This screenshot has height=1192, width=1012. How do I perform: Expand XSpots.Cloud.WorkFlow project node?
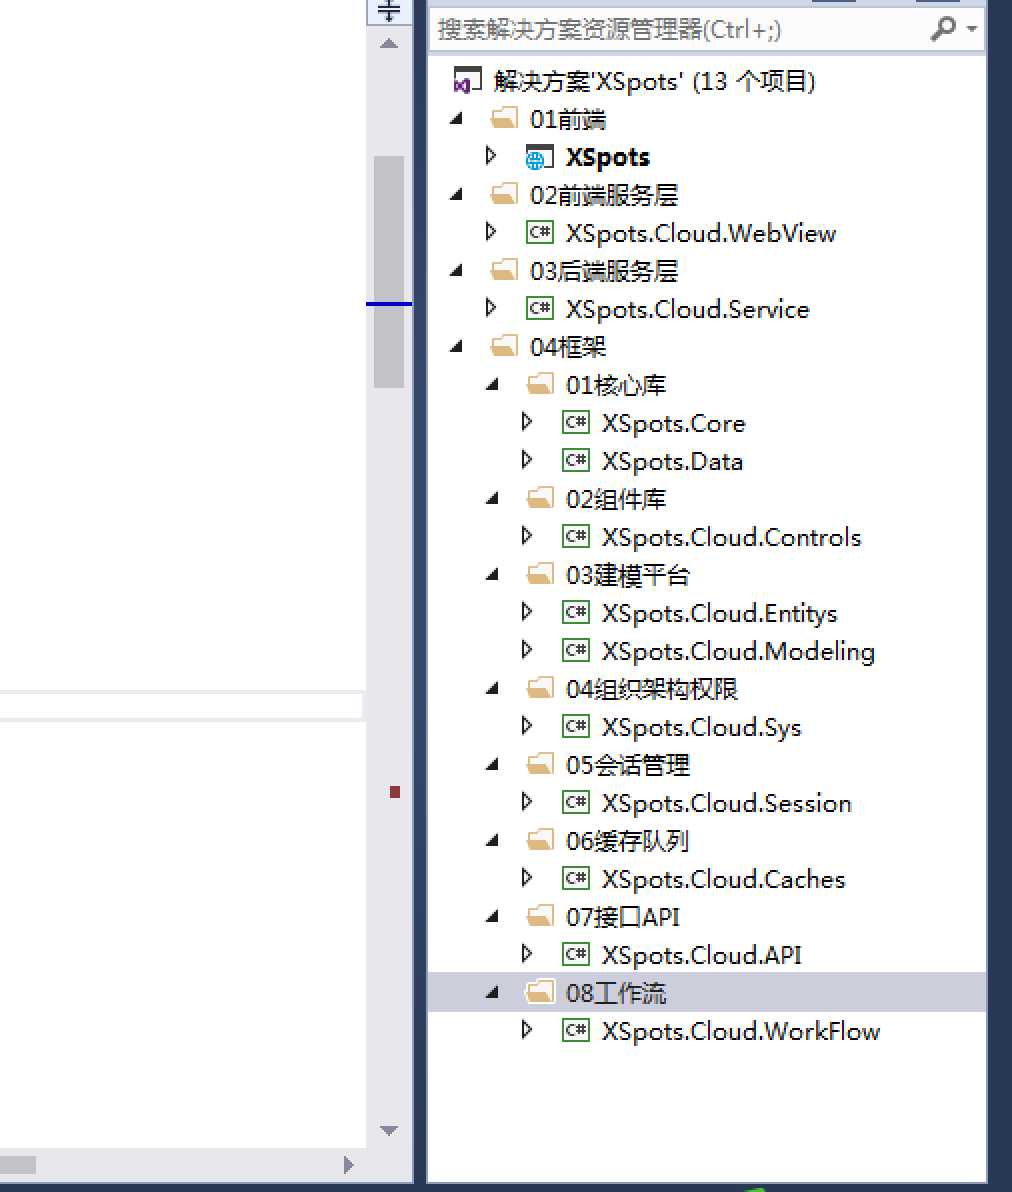pos(527,1030)
